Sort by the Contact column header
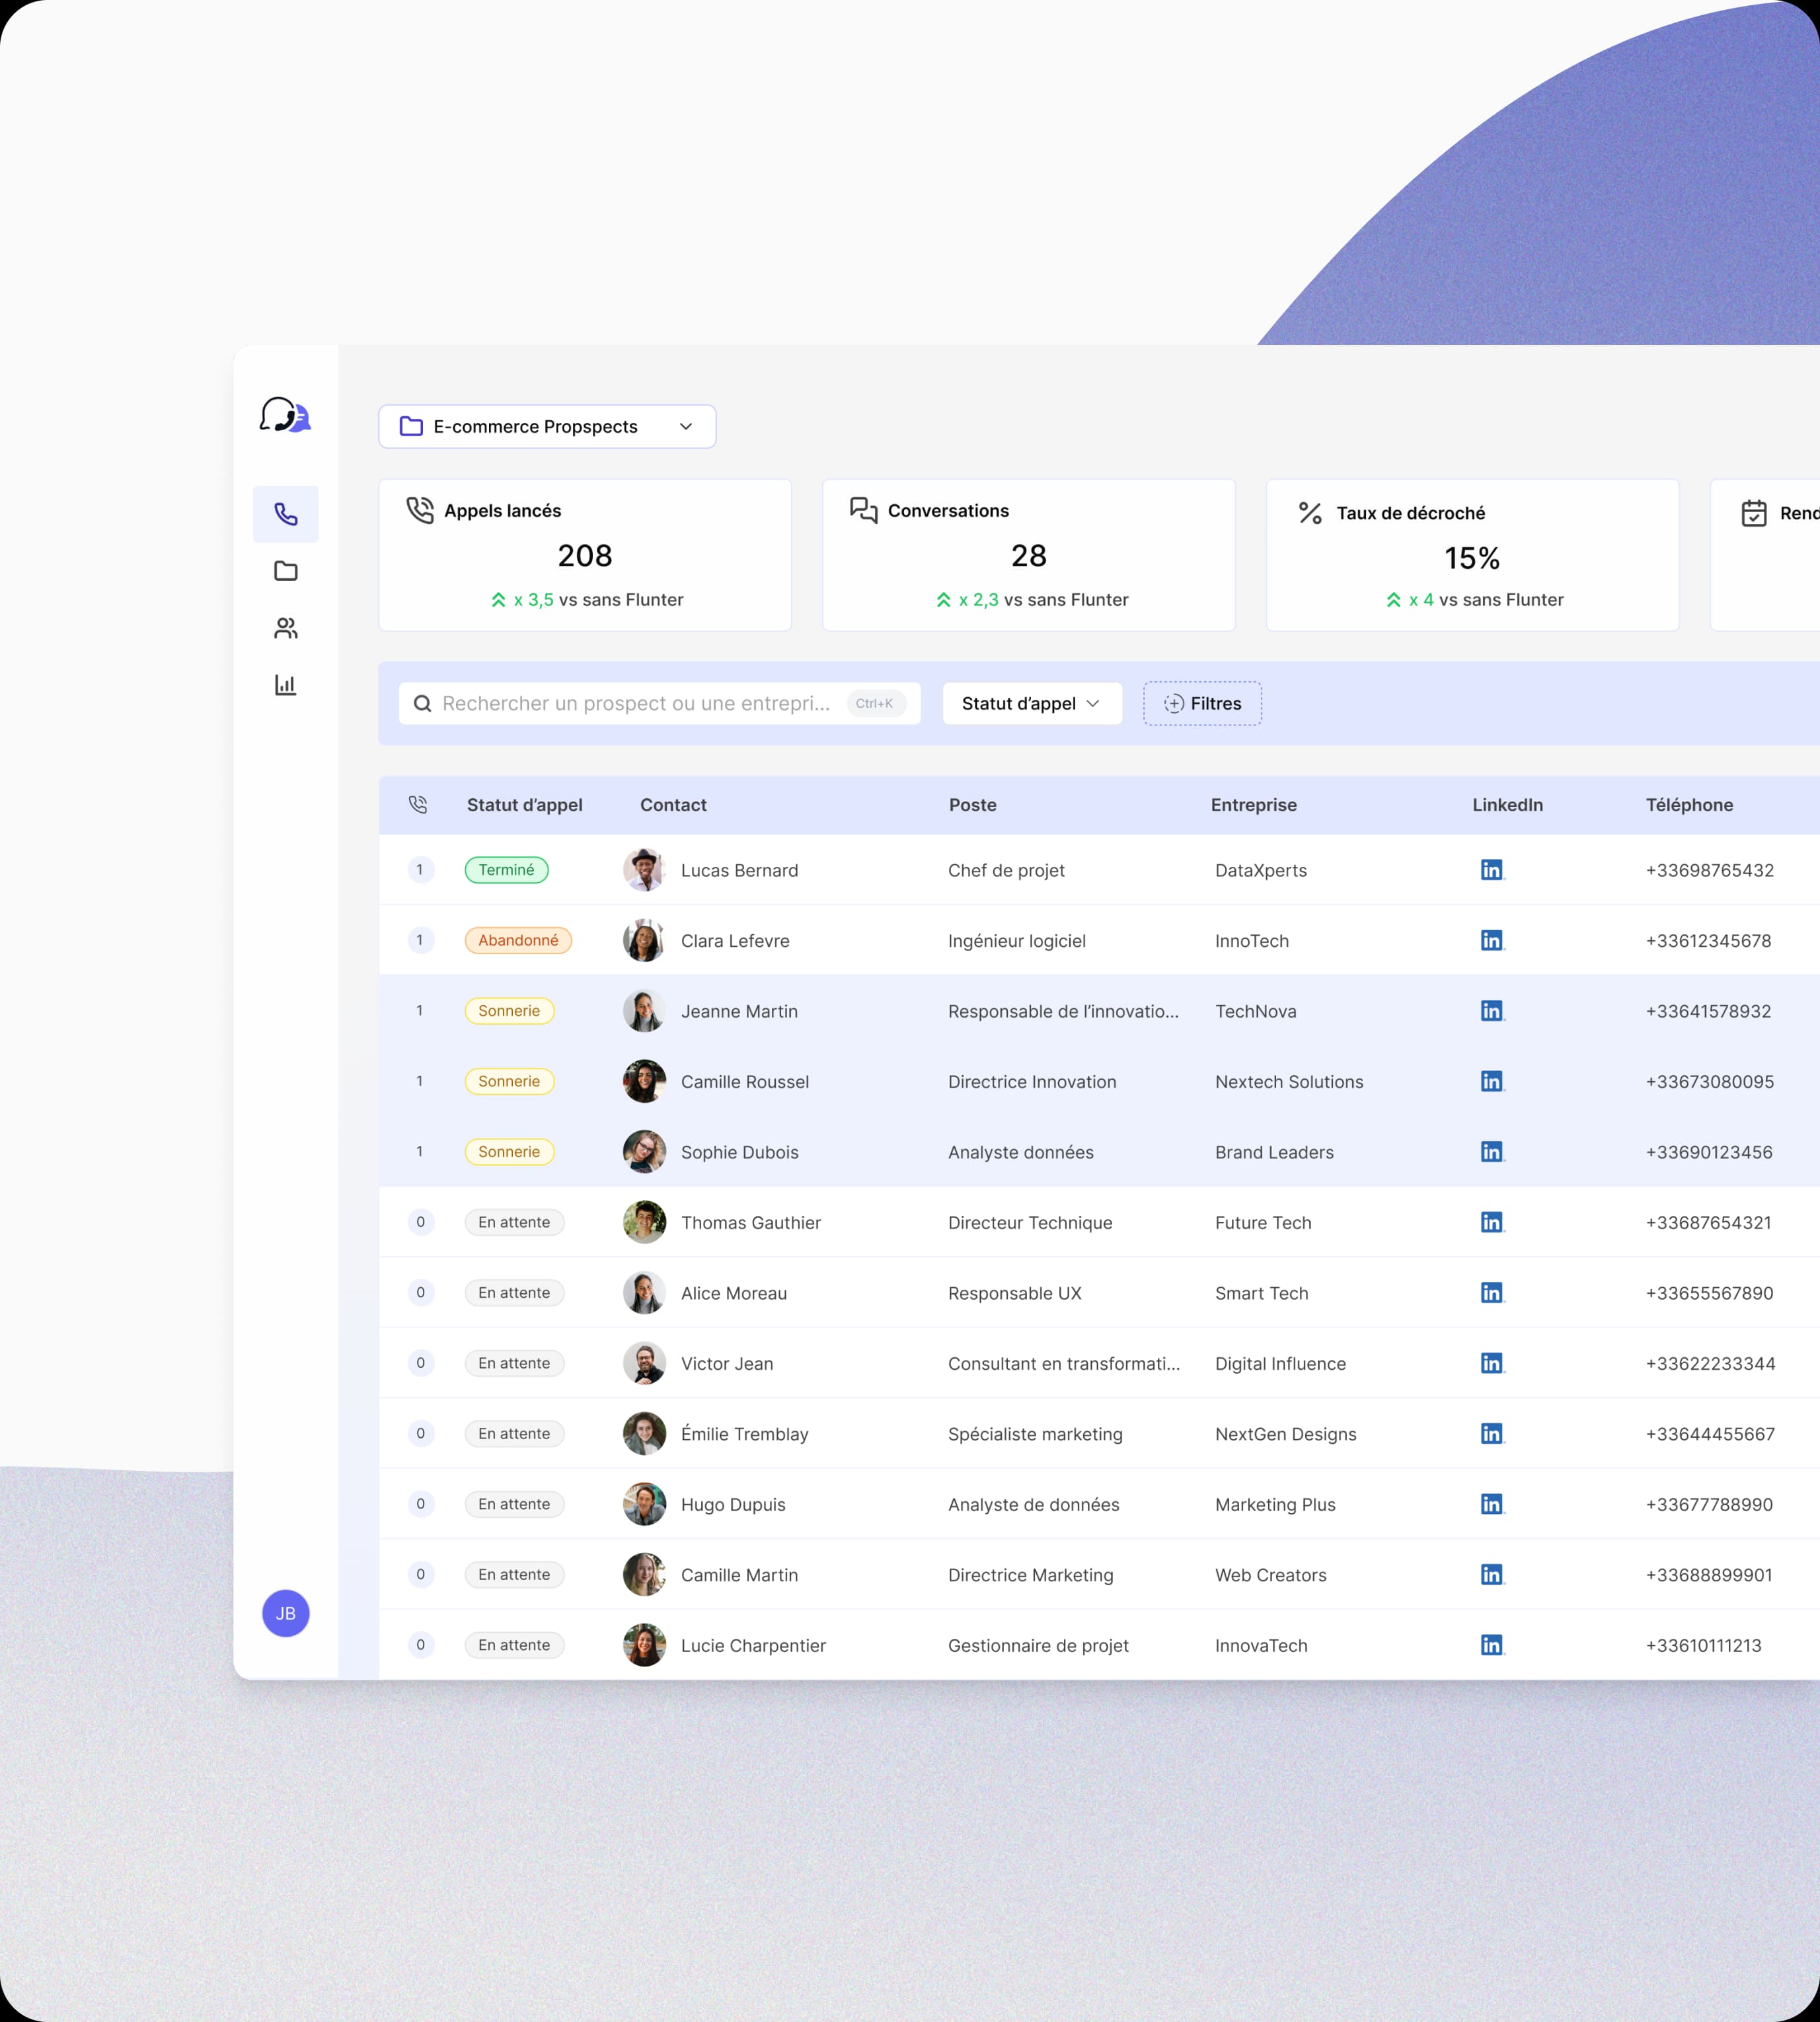1820x2022 pixels. [673, 805]
